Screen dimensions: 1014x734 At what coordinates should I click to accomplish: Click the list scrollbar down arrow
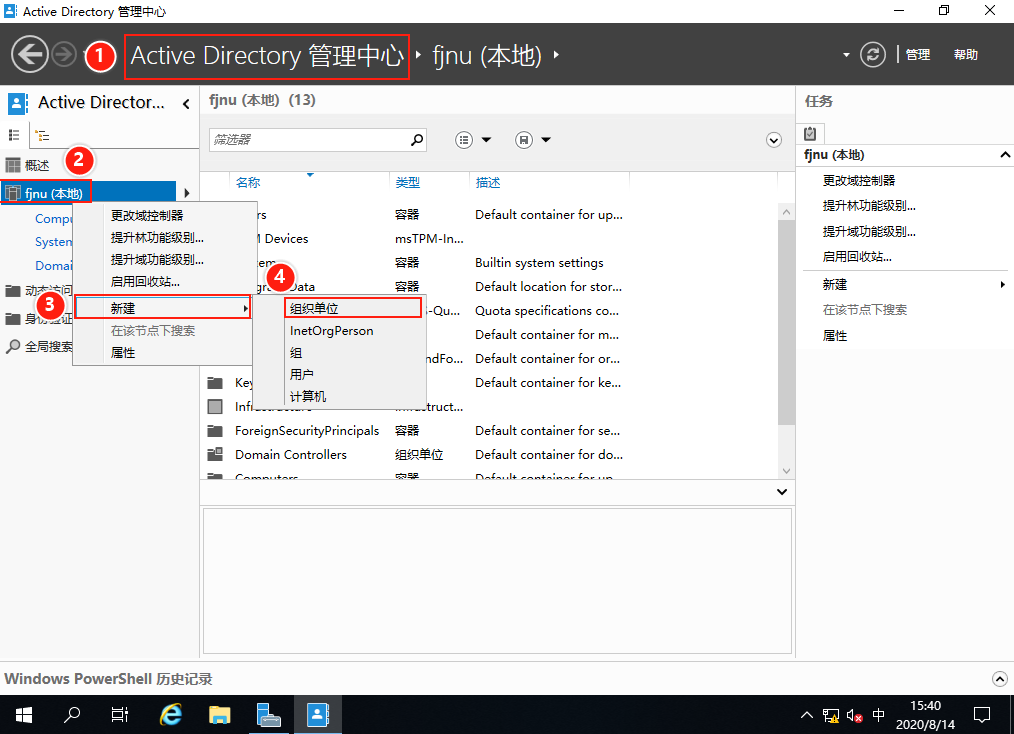pyautogui.click(x=786, y=471)
